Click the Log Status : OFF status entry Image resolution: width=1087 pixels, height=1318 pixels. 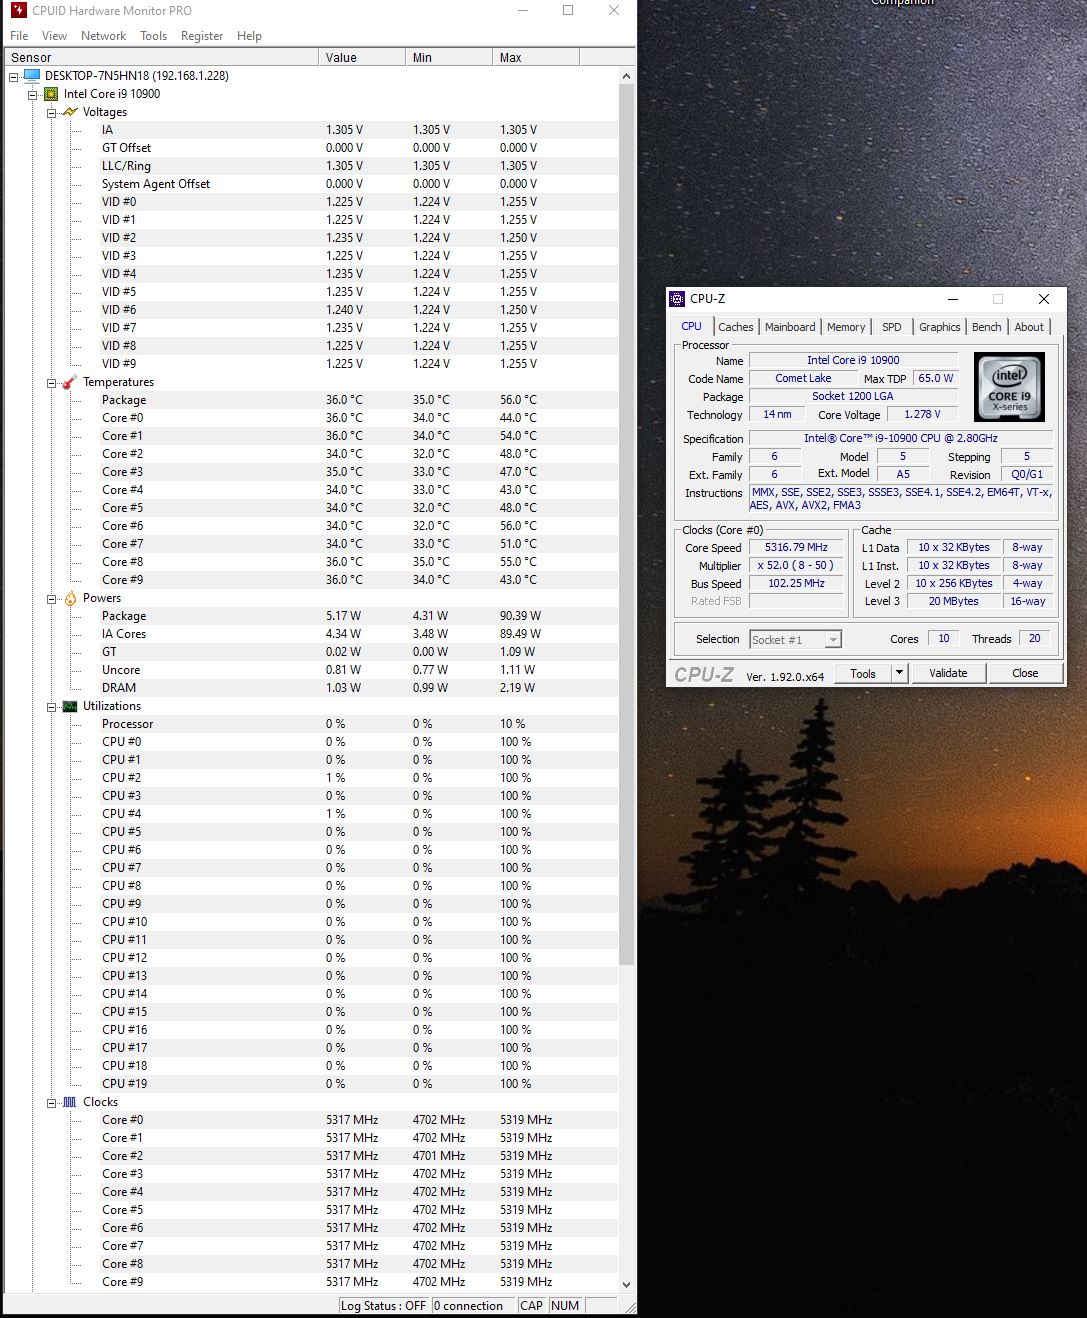[x=384, y=1306]
